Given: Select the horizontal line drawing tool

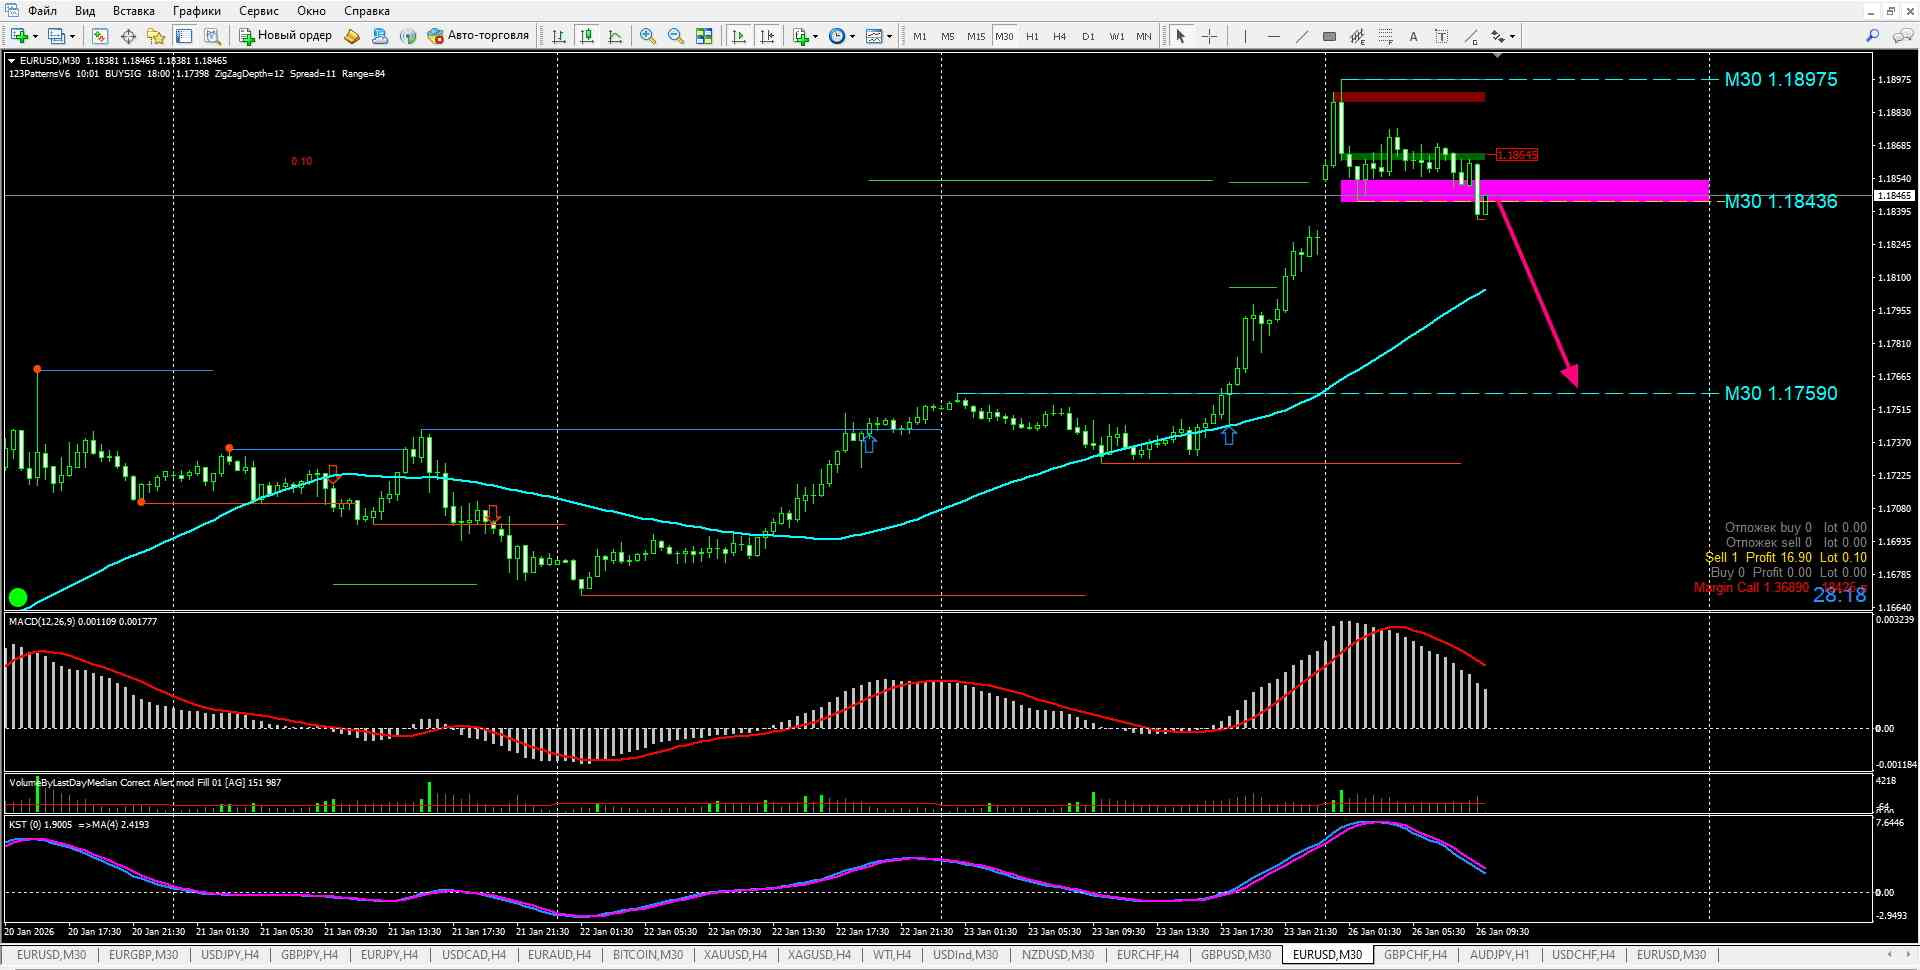Looking at the screenshot, I should pyautogui.click(x=1273, y=36).
